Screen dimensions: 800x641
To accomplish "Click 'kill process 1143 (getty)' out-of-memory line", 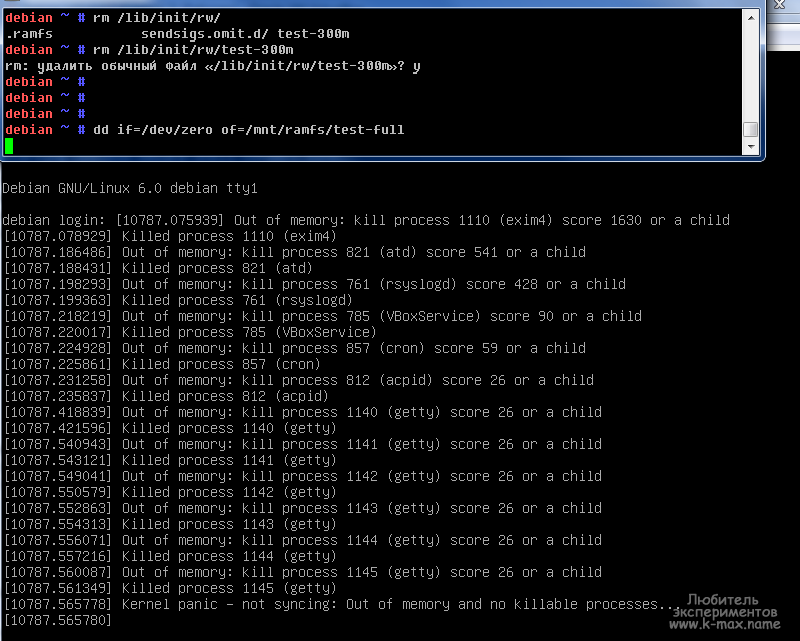I will pyautogui.click(x=303, y=508).
